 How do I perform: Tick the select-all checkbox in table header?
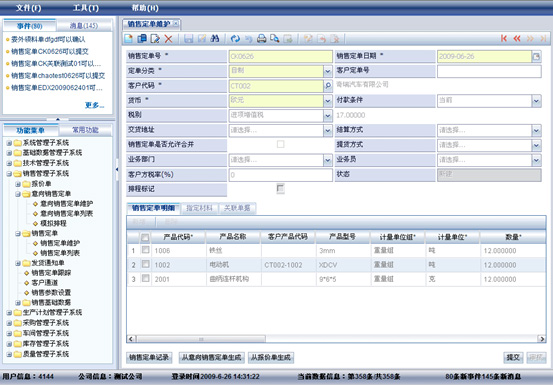[145, 237]
